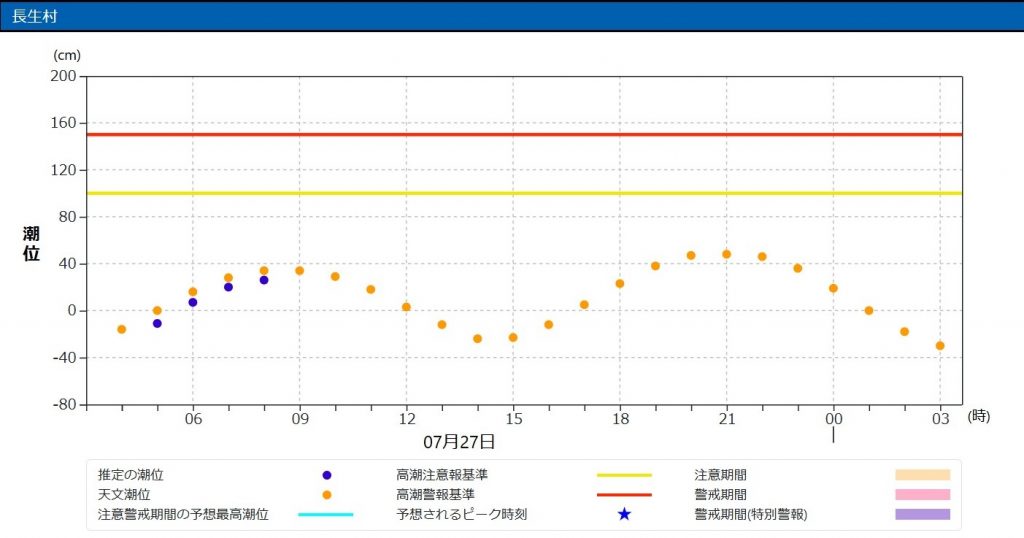The width and height of the screenshot is (1024, 538).
Task: Click the orange tide point at hour 09
Action: [x=299, y=270]
